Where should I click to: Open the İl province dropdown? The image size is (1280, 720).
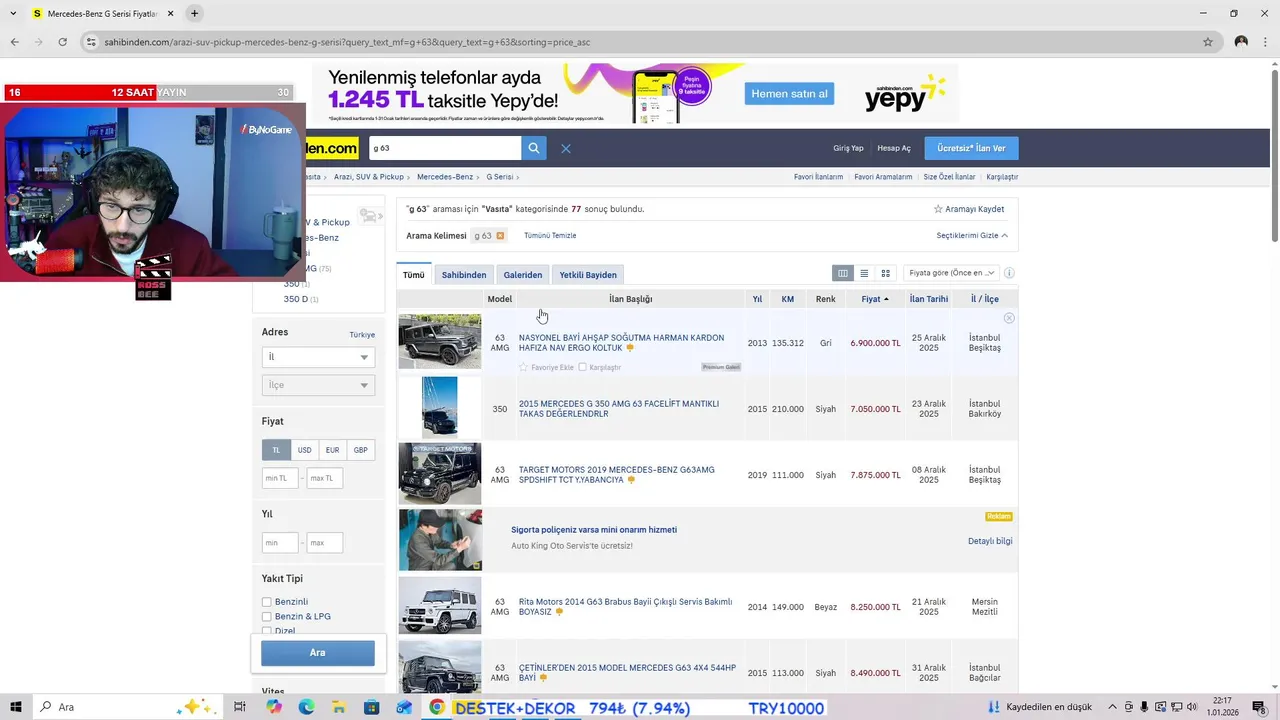coord(318,357)
